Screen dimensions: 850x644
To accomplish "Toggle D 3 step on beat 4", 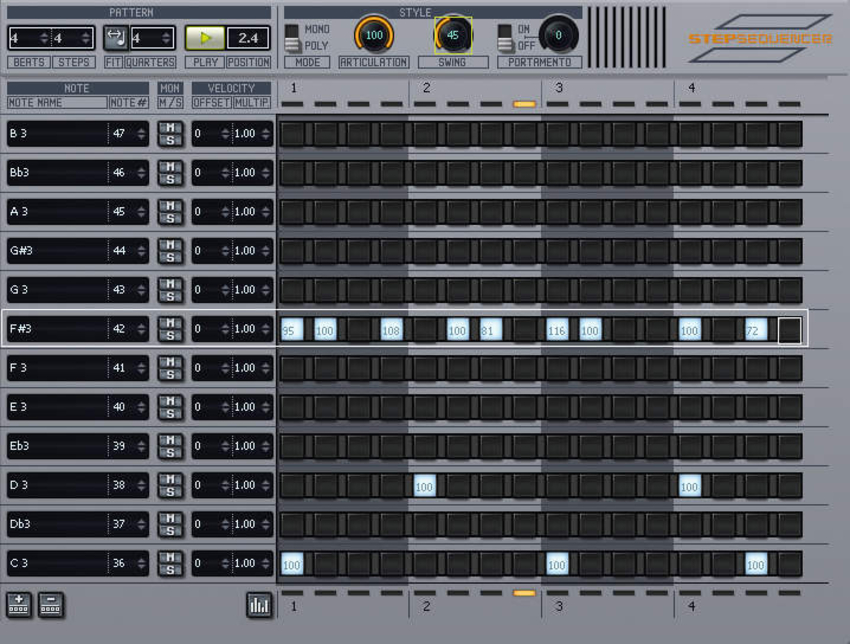I will (690, 486).
